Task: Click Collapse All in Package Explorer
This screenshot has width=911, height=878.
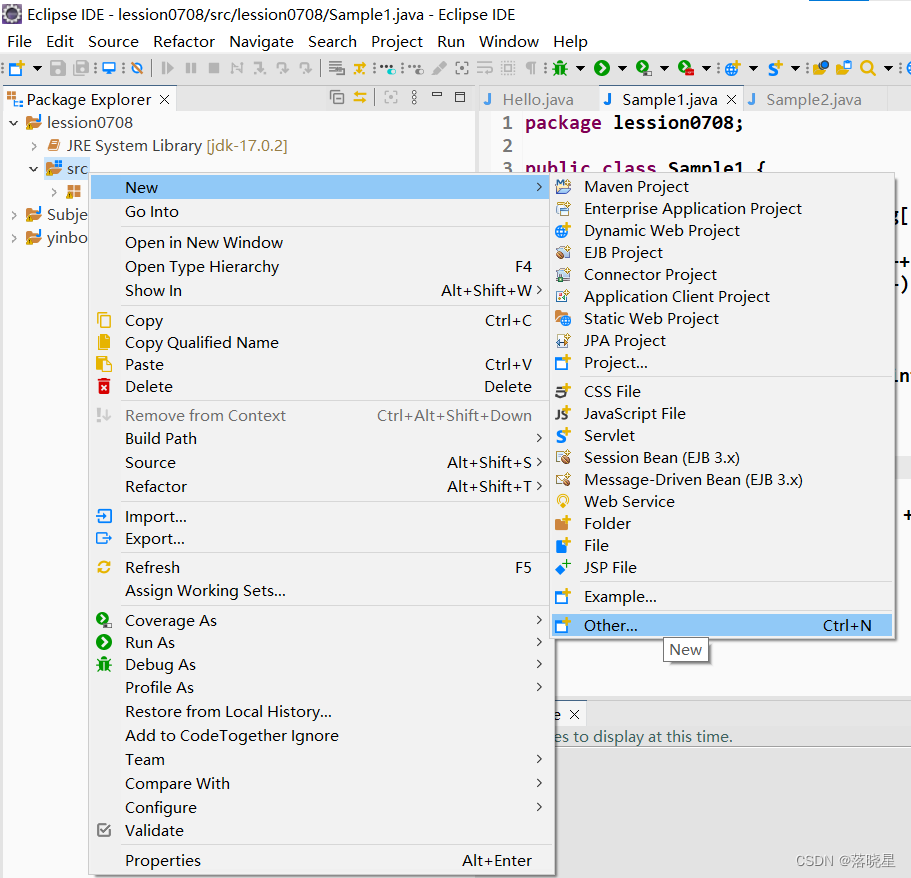Action: tap(337, 97)
